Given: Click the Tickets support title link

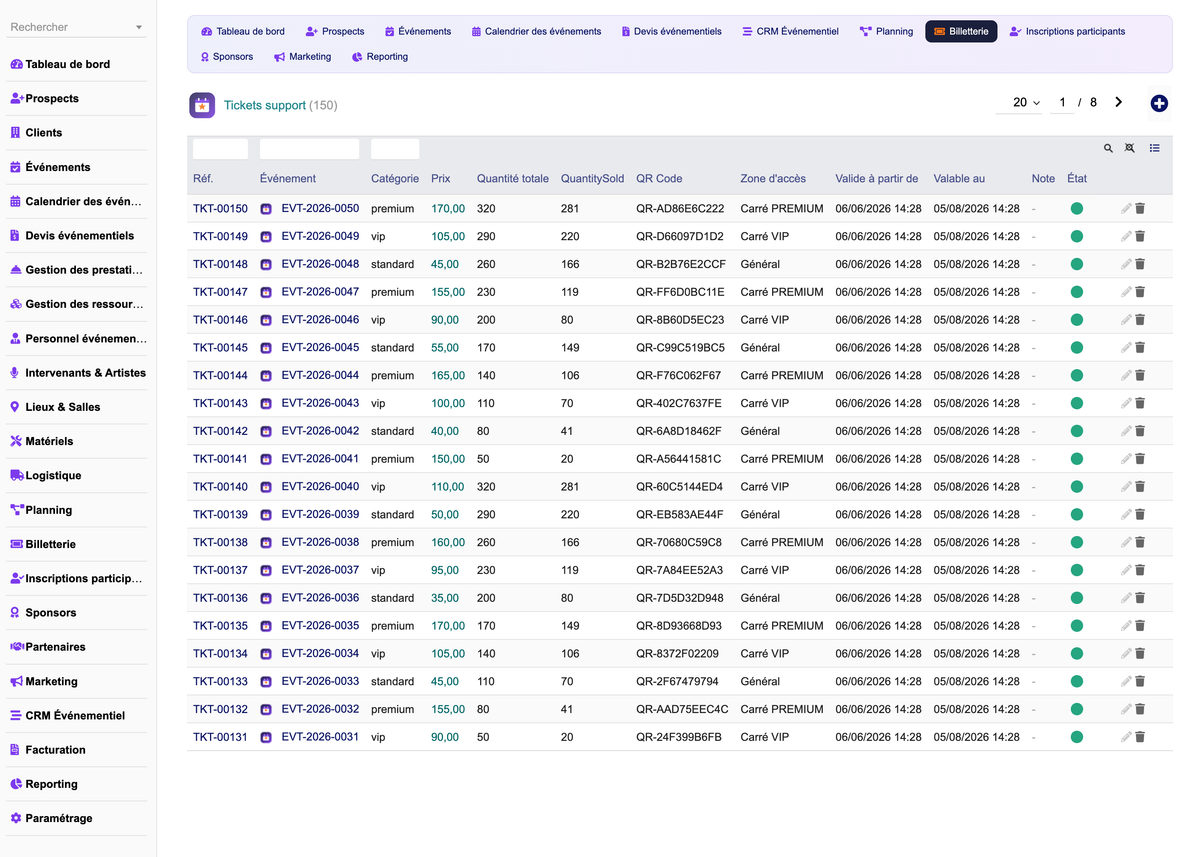Looking at the screenshot, I should (x=265, y=105).
